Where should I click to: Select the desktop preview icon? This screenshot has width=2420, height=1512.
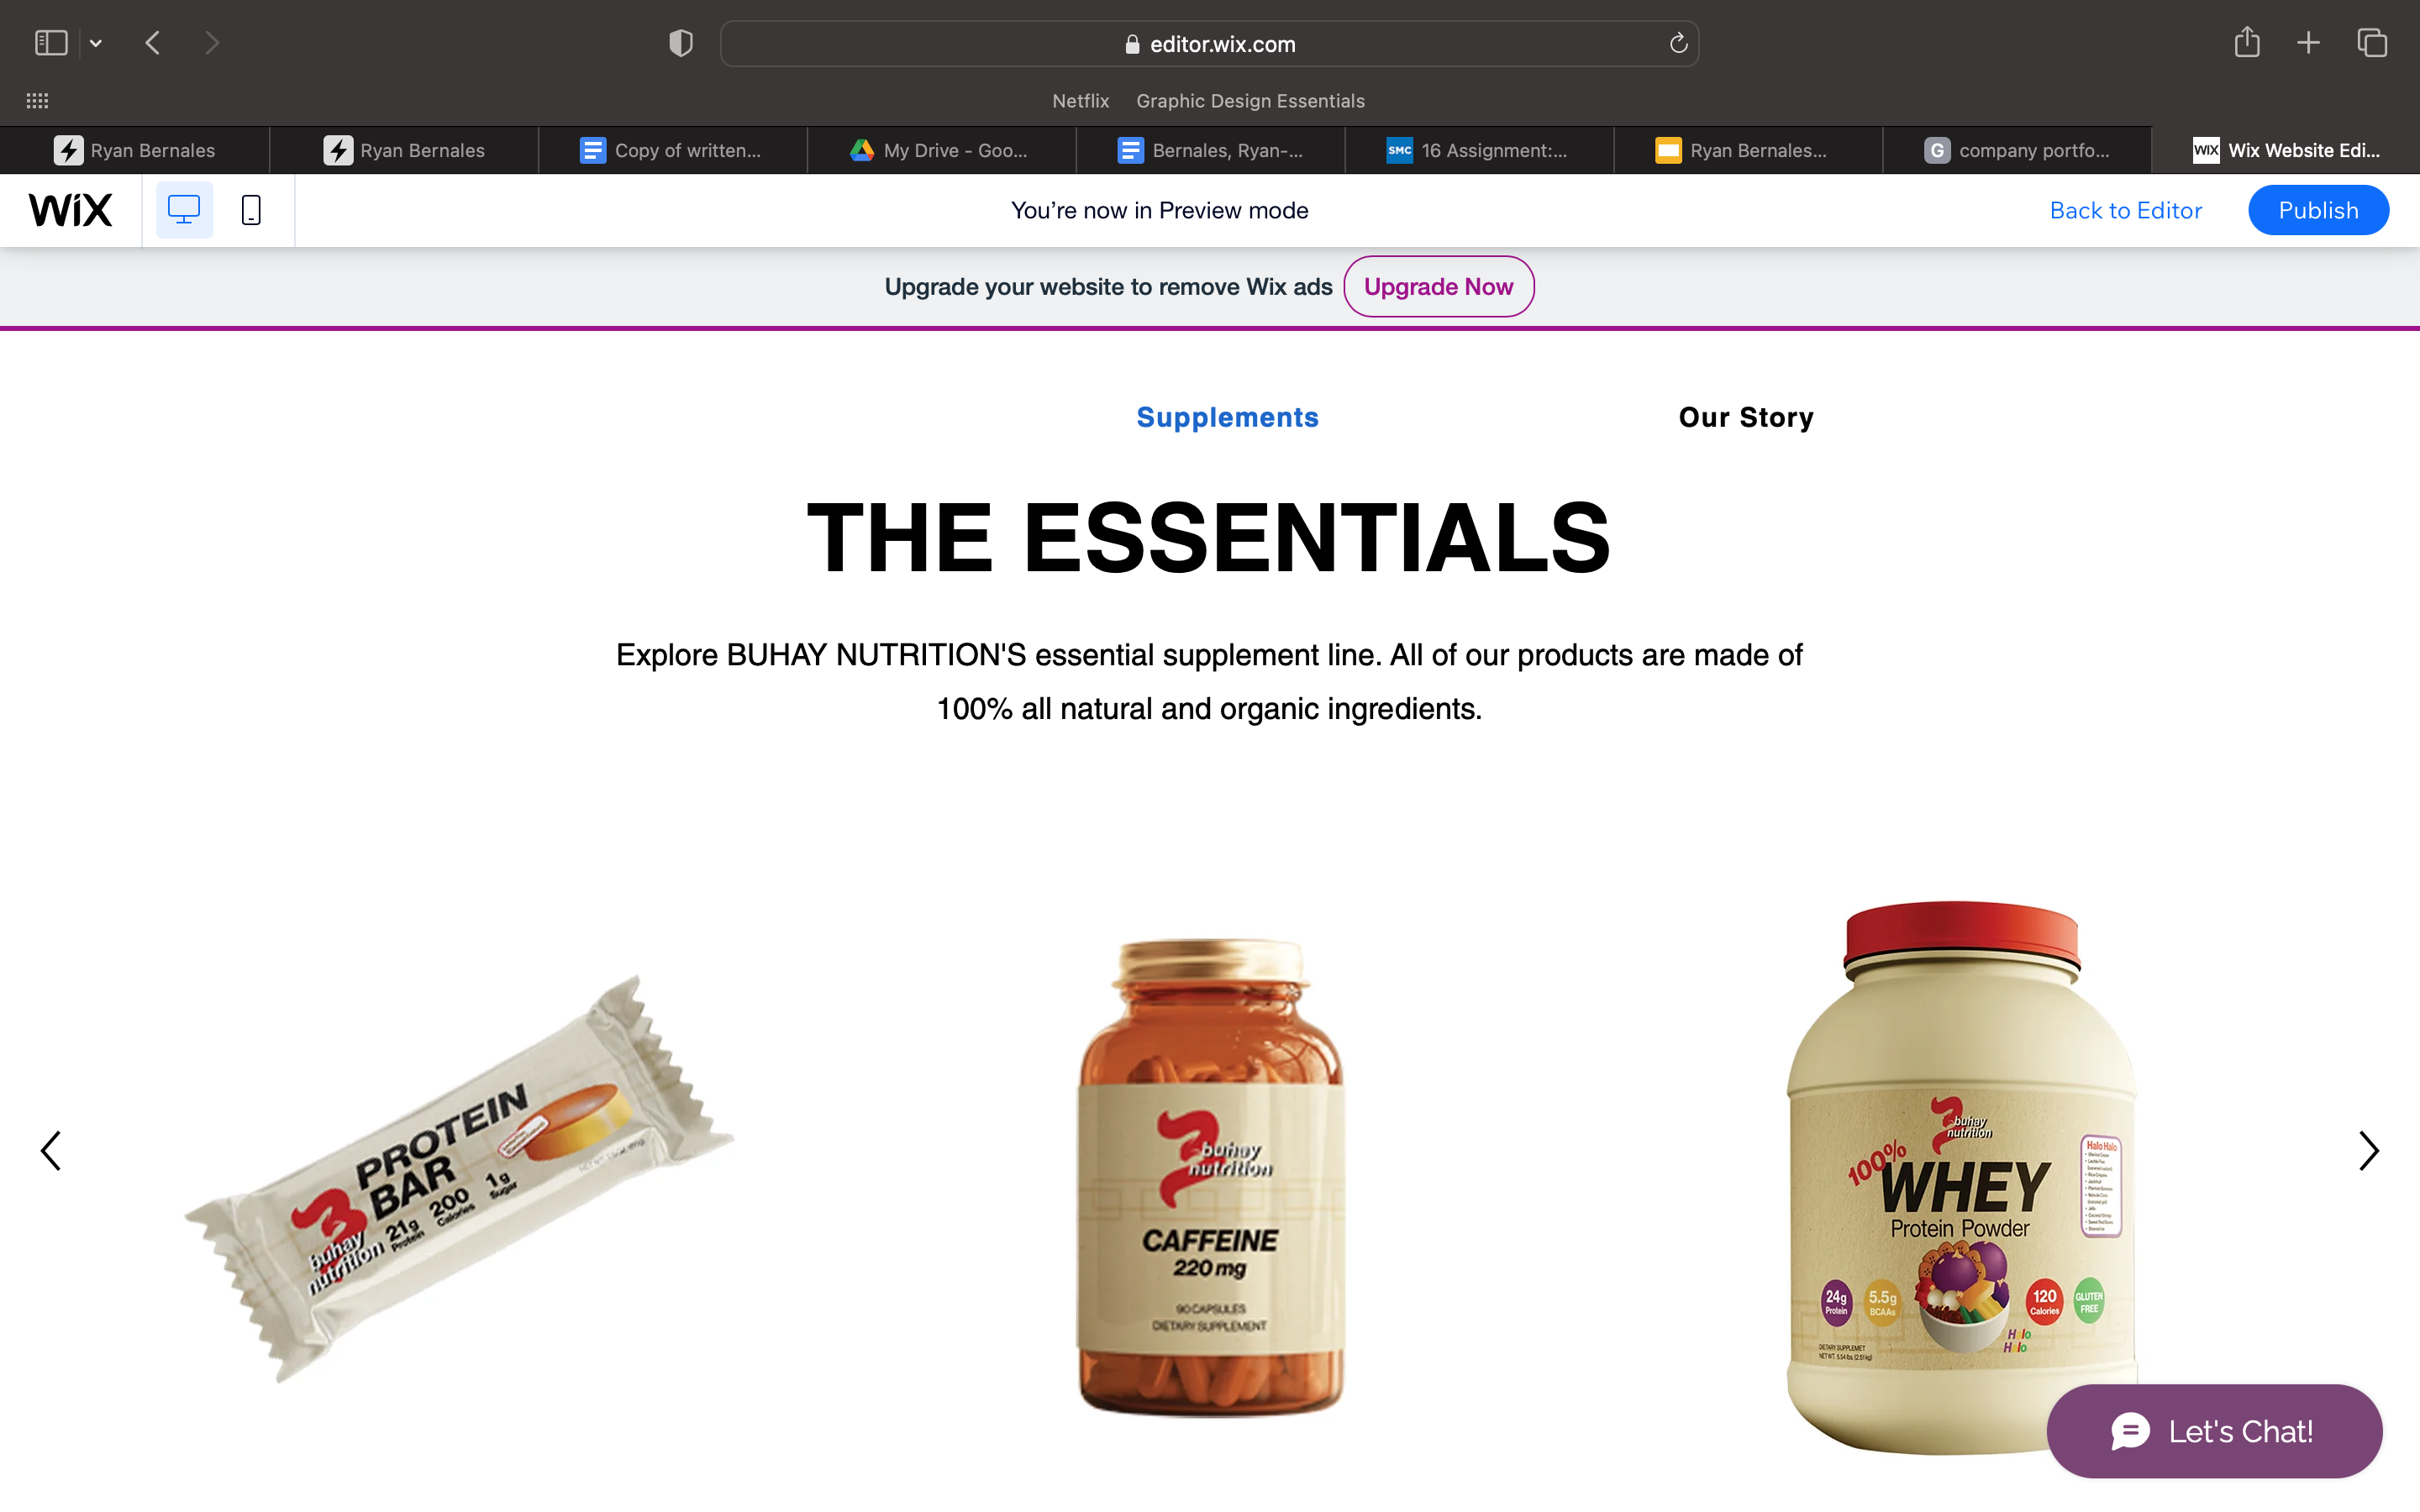[184, 210]
